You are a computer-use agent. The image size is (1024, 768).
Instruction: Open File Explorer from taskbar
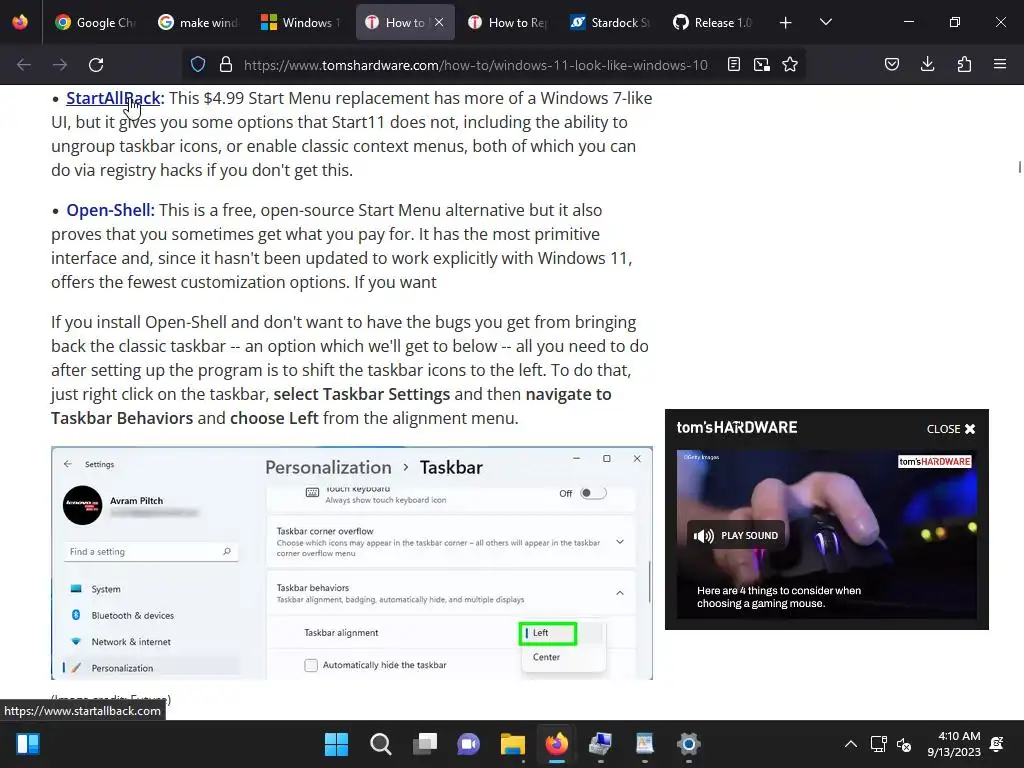[513, 744]
